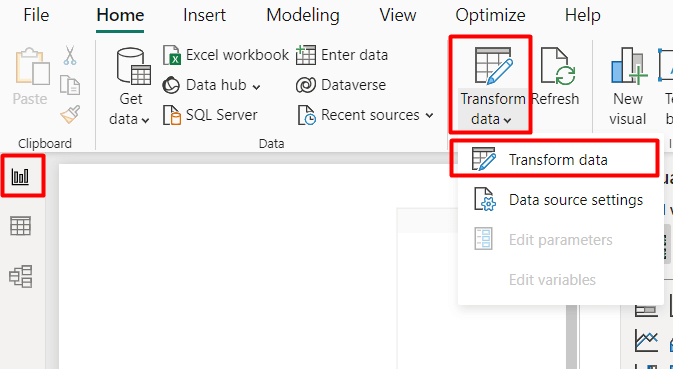Image resolution: width=673 pixels, height=369 pixels.
Task: Expand the Recent sources dropdown arrow
Action: pyautogui.click(x=429, y=115)
